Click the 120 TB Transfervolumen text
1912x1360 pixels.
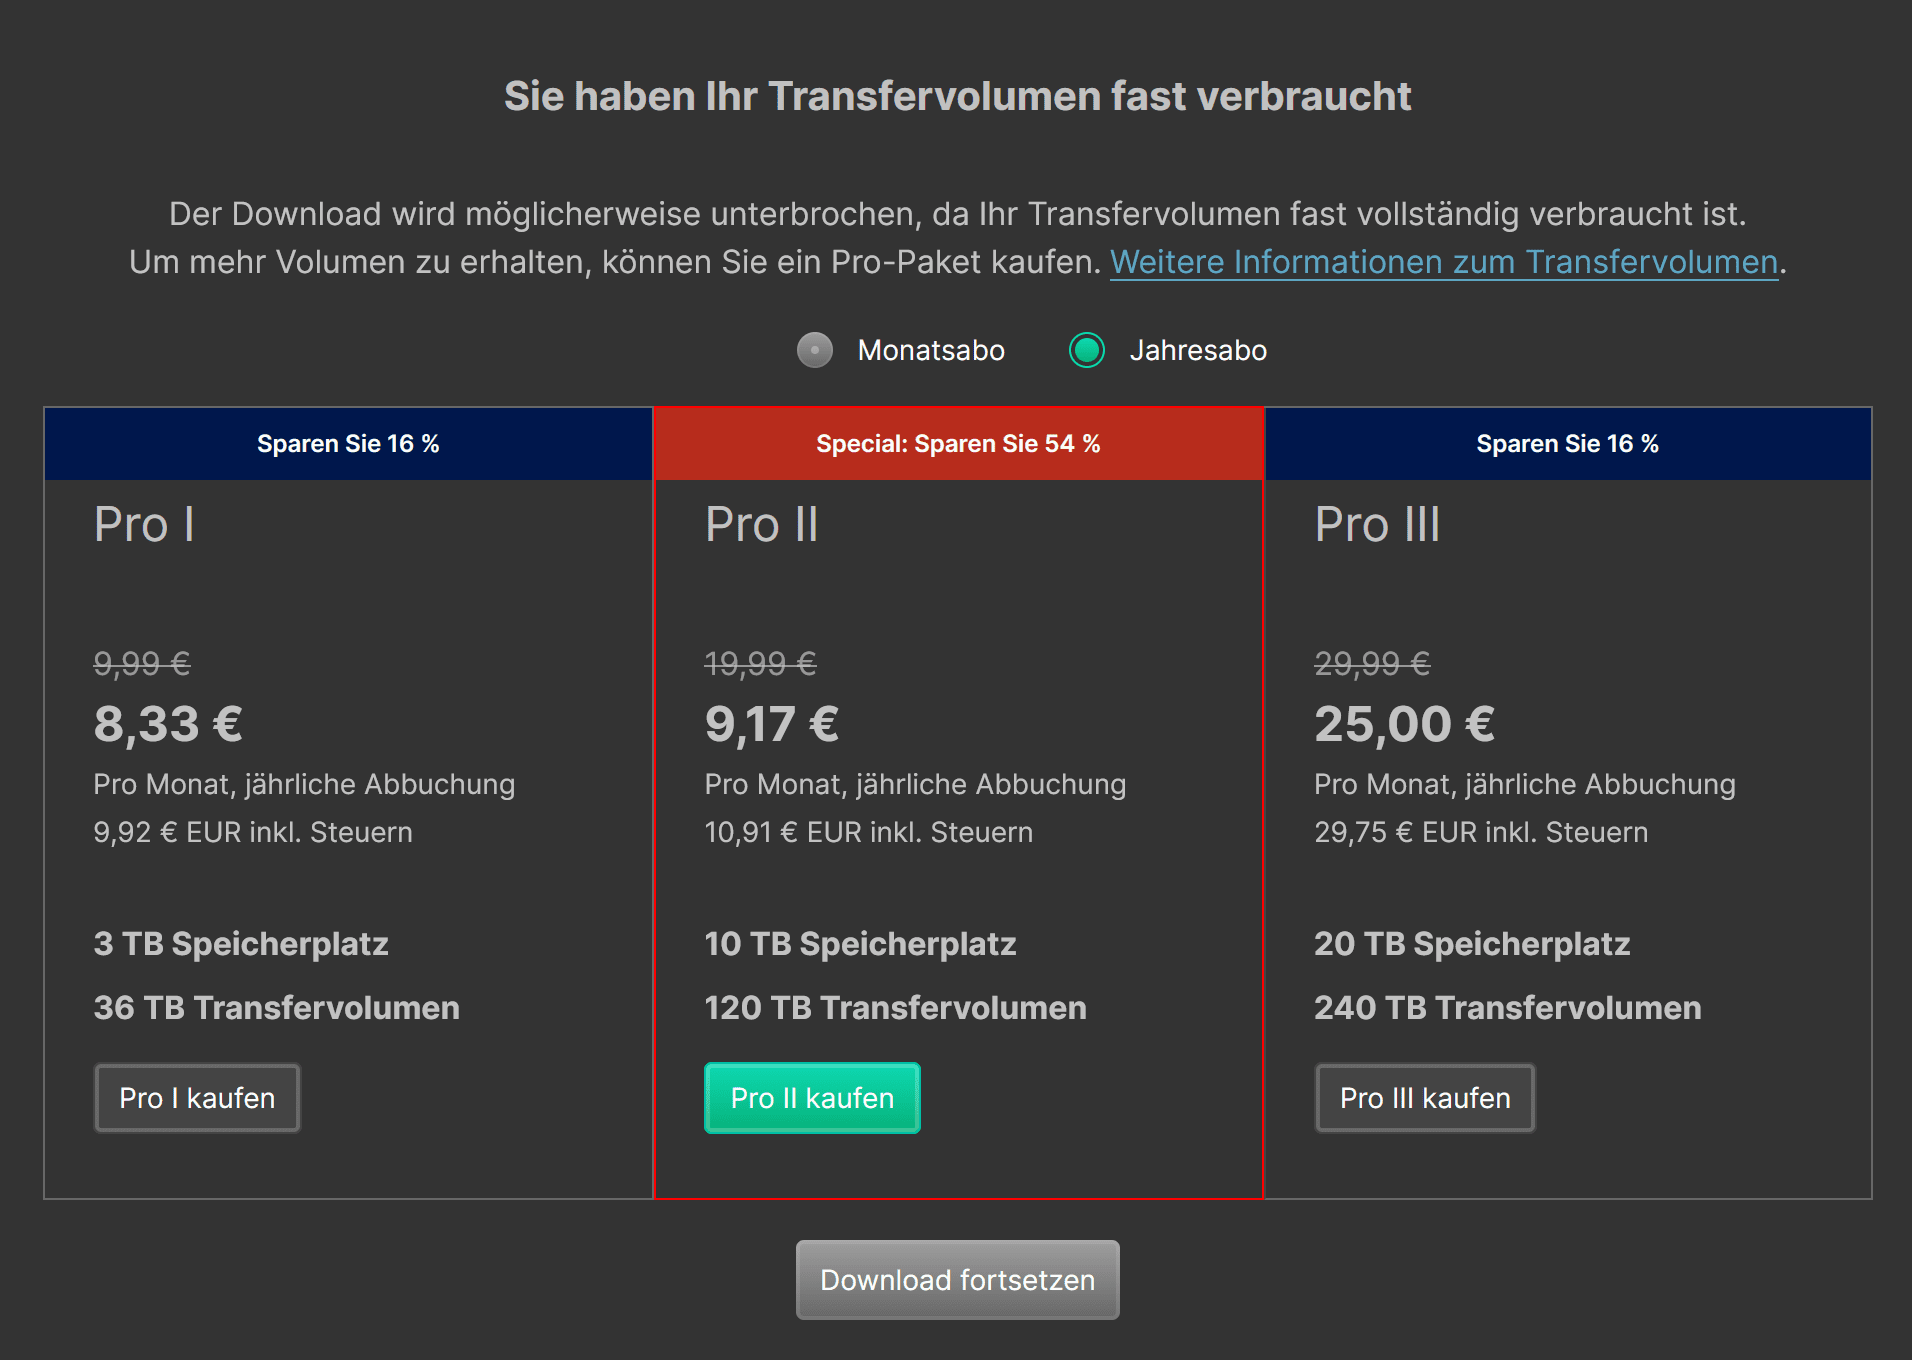pos(895,1008)
